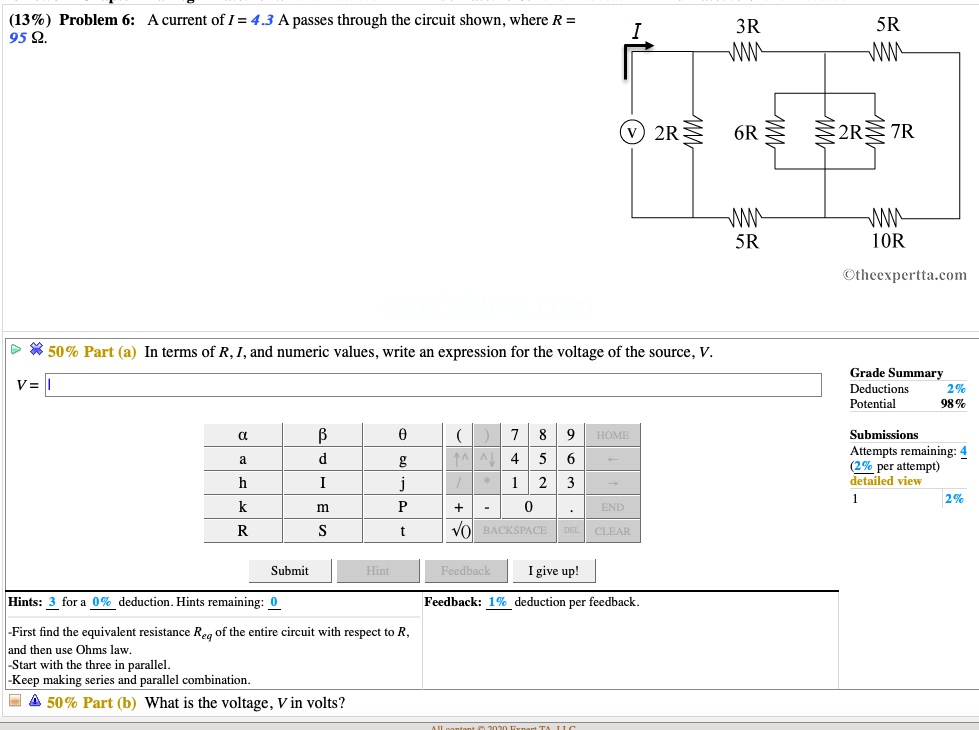The width and height of the screenshot is (979, 730).
Task: Click the hints count 3 link
Action: [52, 602]
